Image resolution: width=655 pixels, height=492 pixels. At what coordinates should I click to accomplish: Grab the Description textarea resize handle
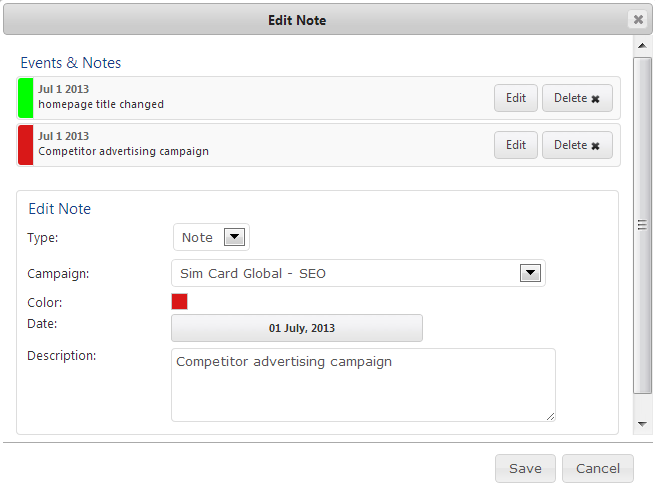(549, 415)
